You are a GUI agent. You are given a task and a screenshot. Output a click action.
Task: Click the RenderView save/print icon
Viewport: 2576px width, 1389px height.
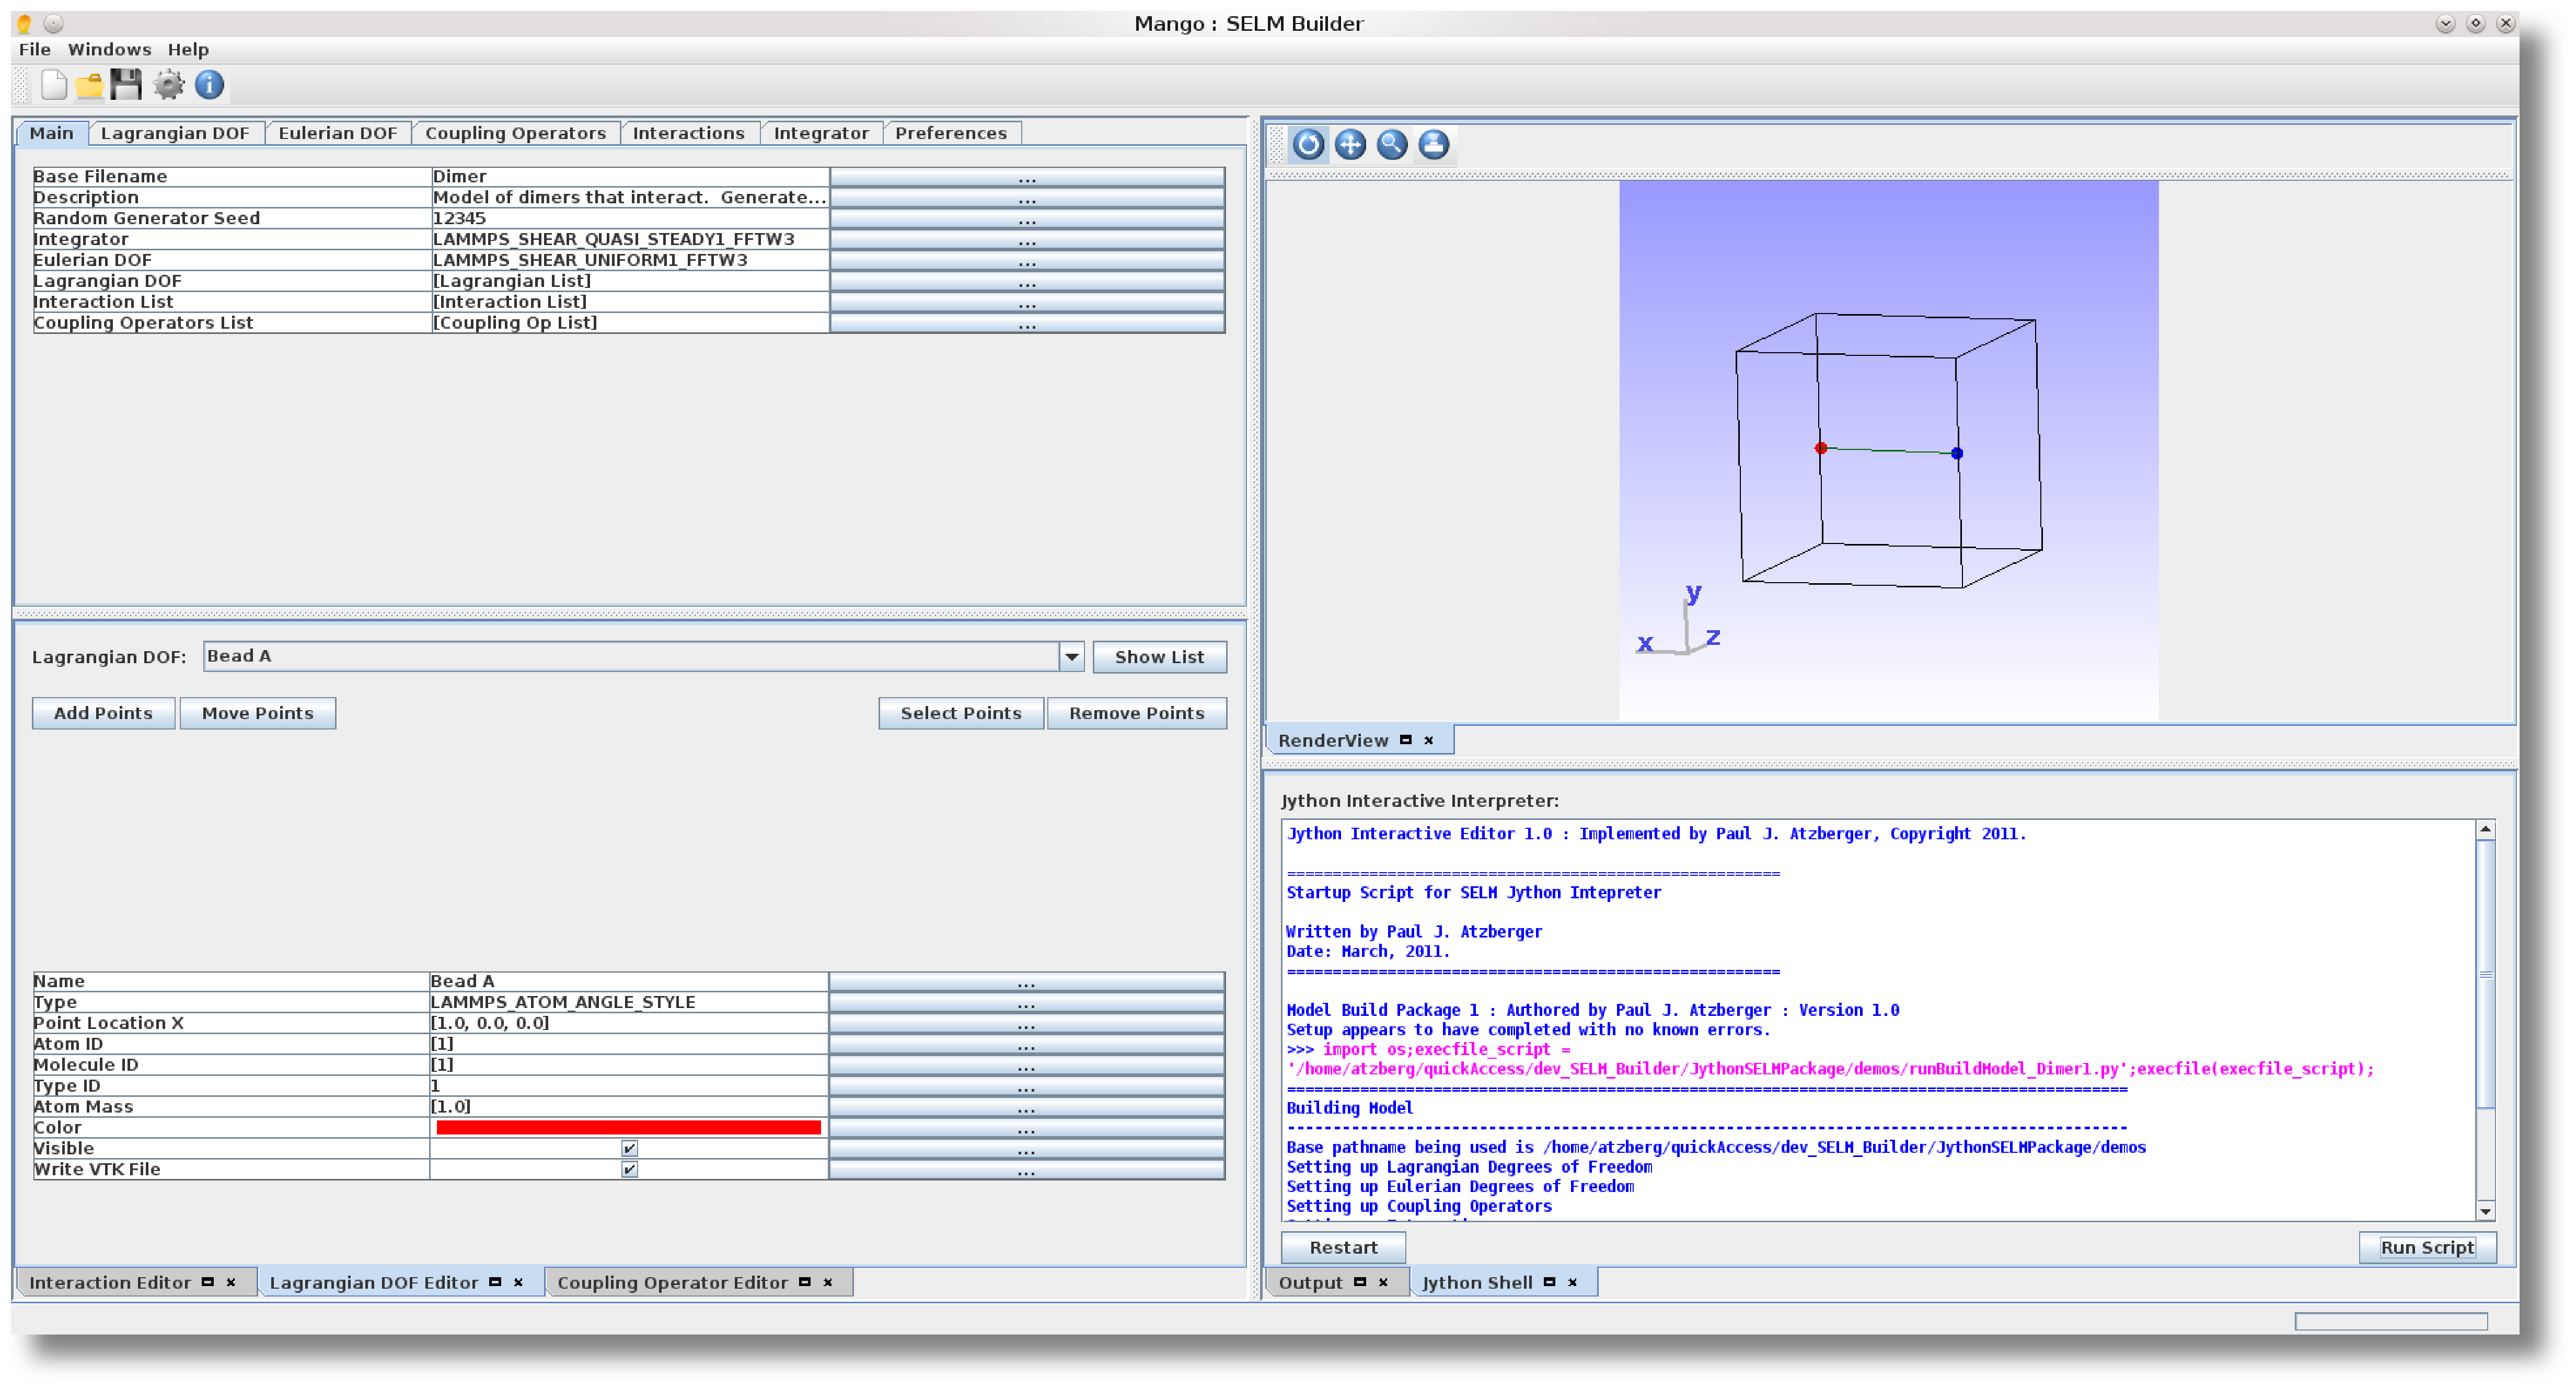click(x=1434, y=145)
